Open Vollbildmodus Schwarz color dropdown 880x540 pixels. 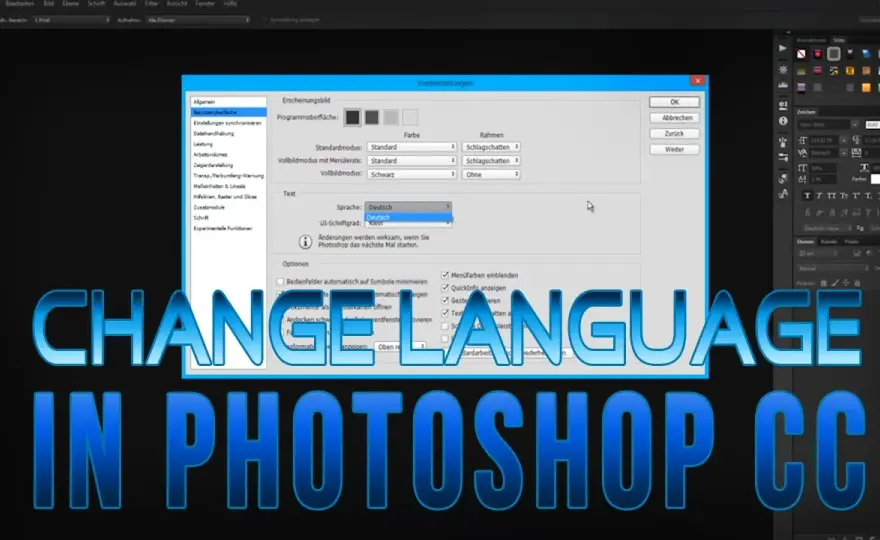(411, 175)
